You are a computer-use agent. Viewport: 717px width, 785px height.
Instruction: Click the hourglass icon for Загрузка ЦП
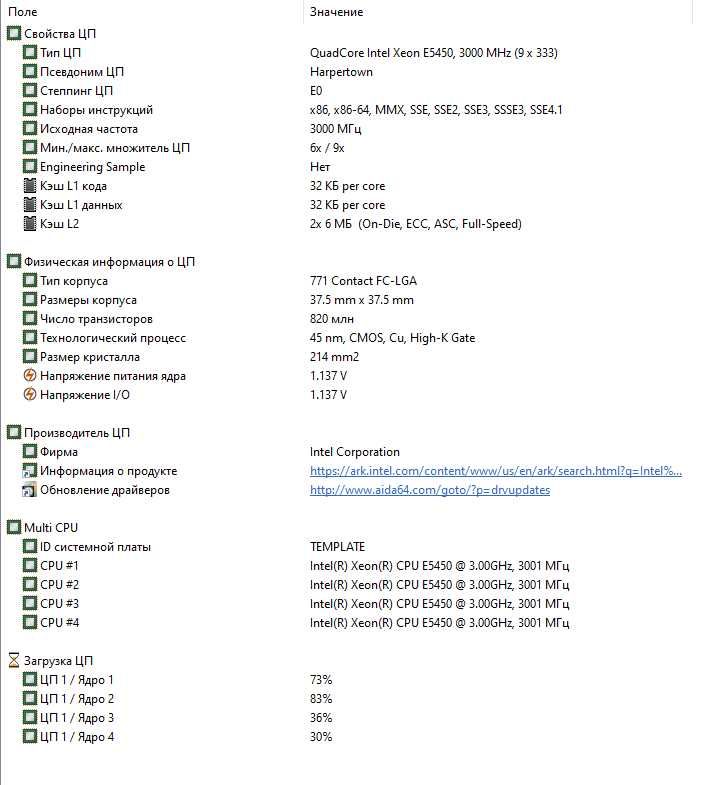point(14,660)
